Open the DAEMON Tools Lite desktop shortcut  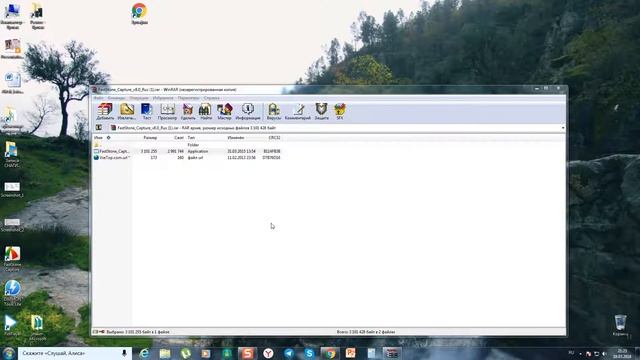point(12,293)
